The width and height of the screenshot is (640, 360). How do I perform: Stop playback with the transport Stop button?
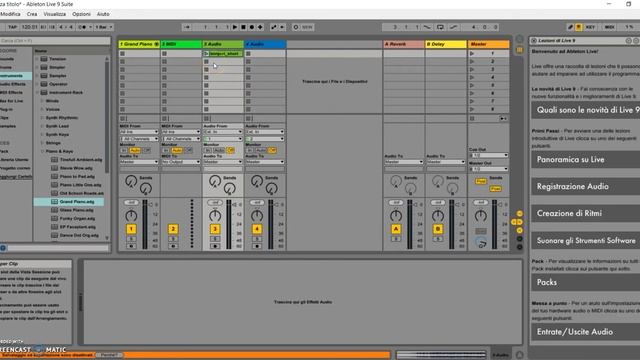tap(243, 27)
